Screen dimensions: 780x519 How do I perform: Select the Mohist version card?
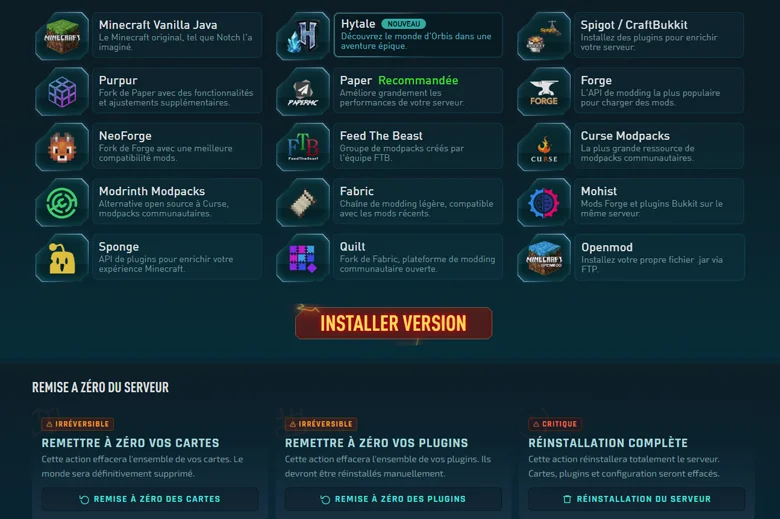659,202
